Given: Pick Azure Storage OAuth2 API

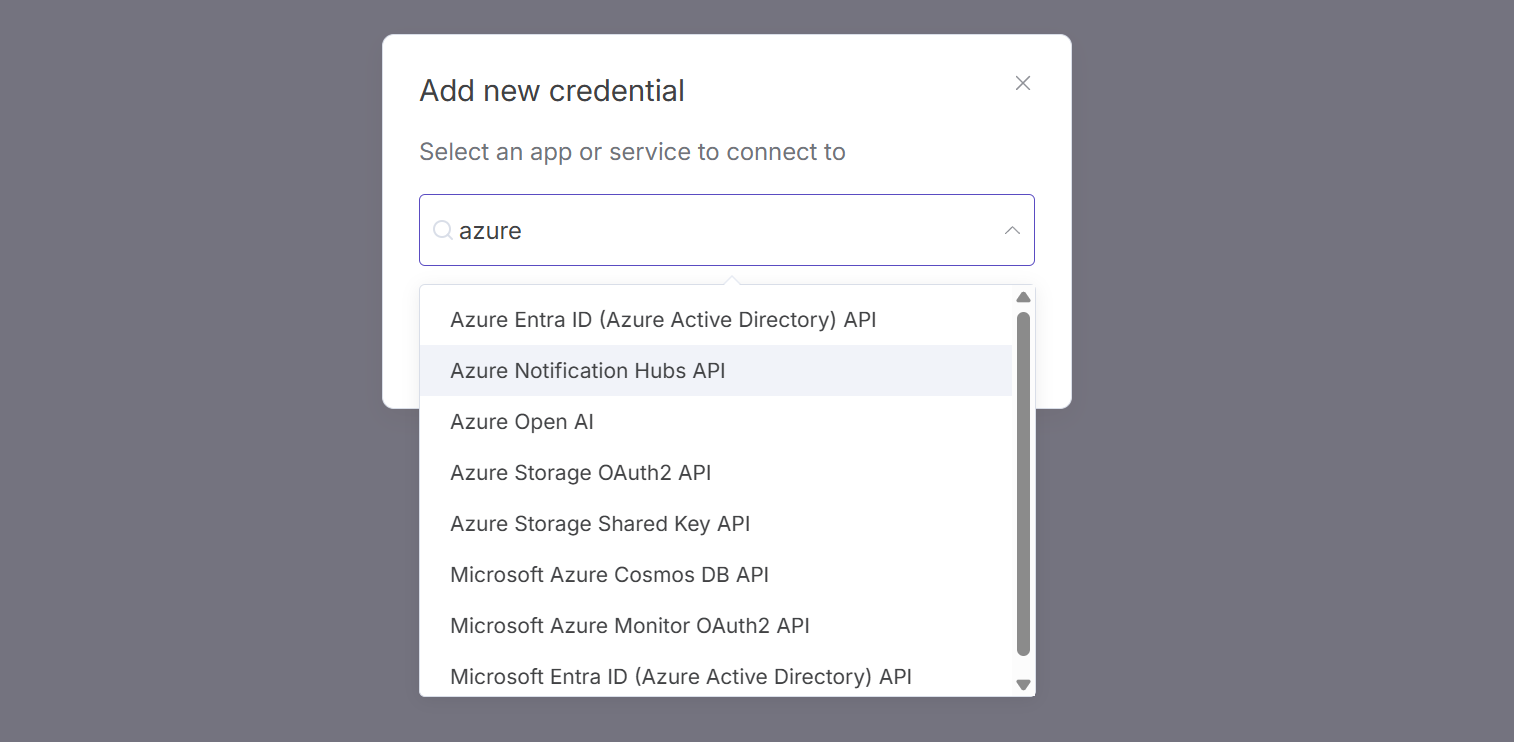Looking at the screenshot, I should pos(716,473).
